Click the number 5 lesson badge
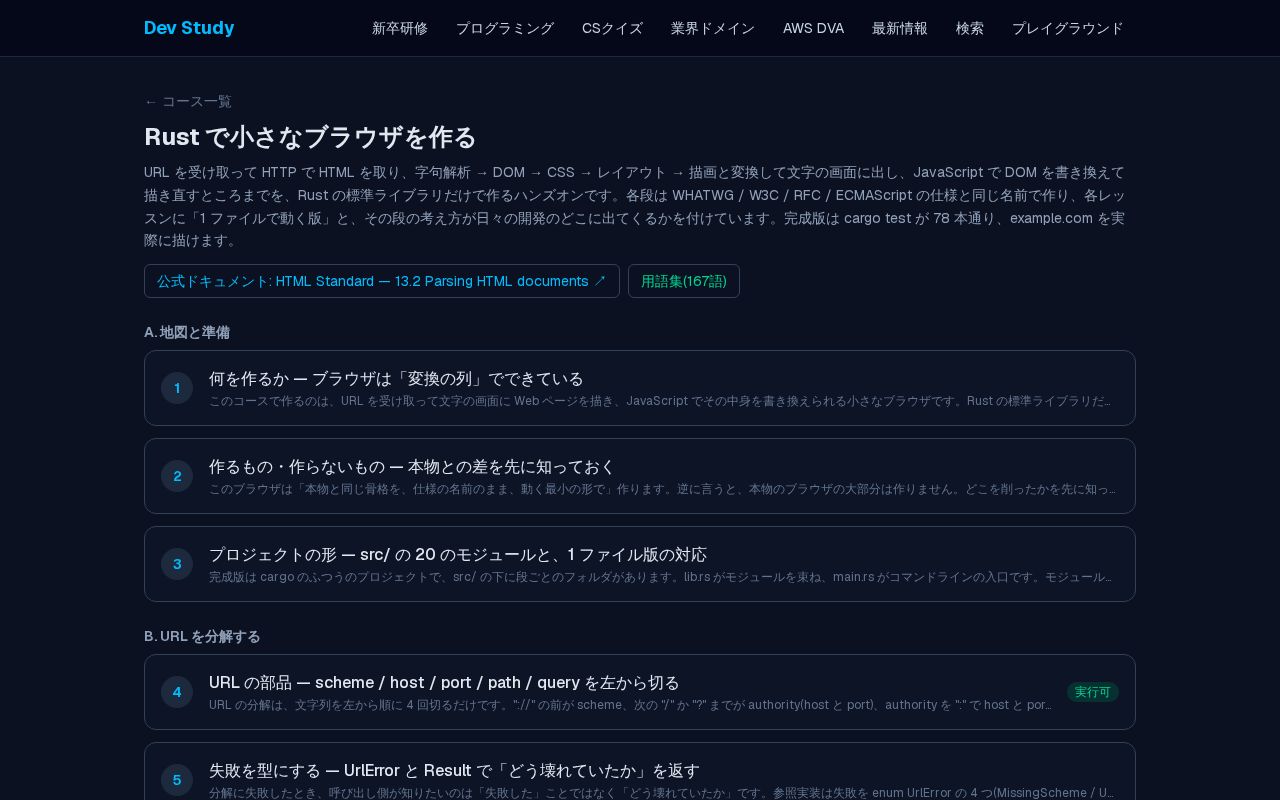Screen dimensions: 1280x800 click(x=177, y=780)
